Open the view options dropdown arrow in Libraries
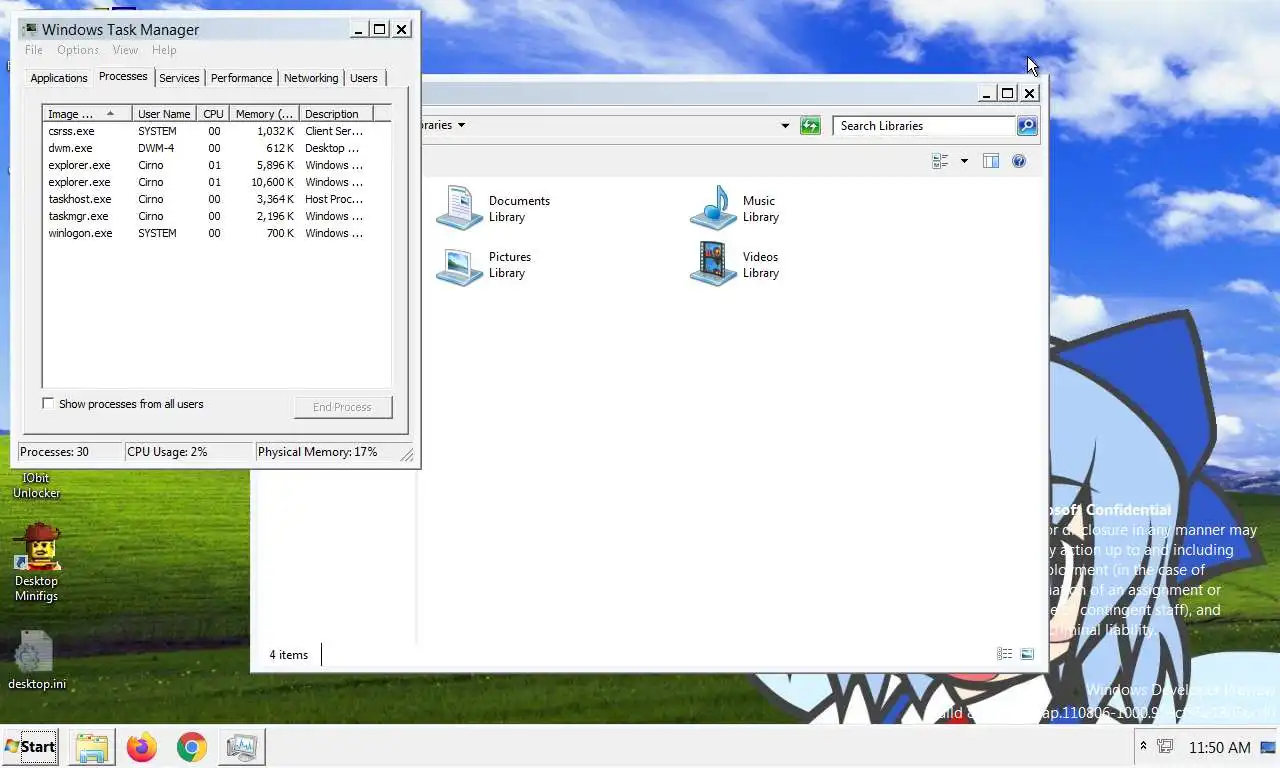This screenshot has width=1280, height=768. click(964, 161)
